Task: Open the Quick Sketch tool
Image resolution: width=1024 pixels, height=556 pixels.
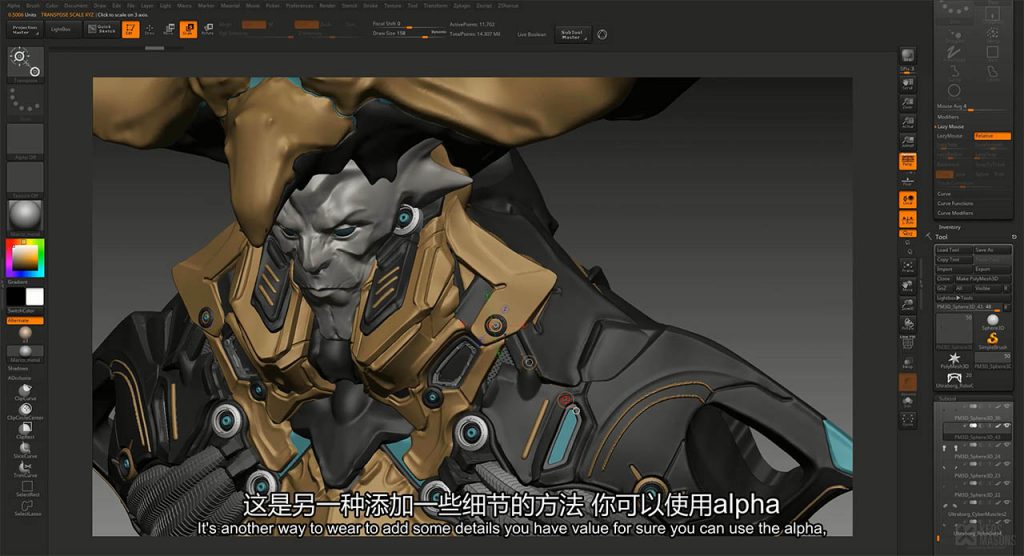Action: coord(101,29)
